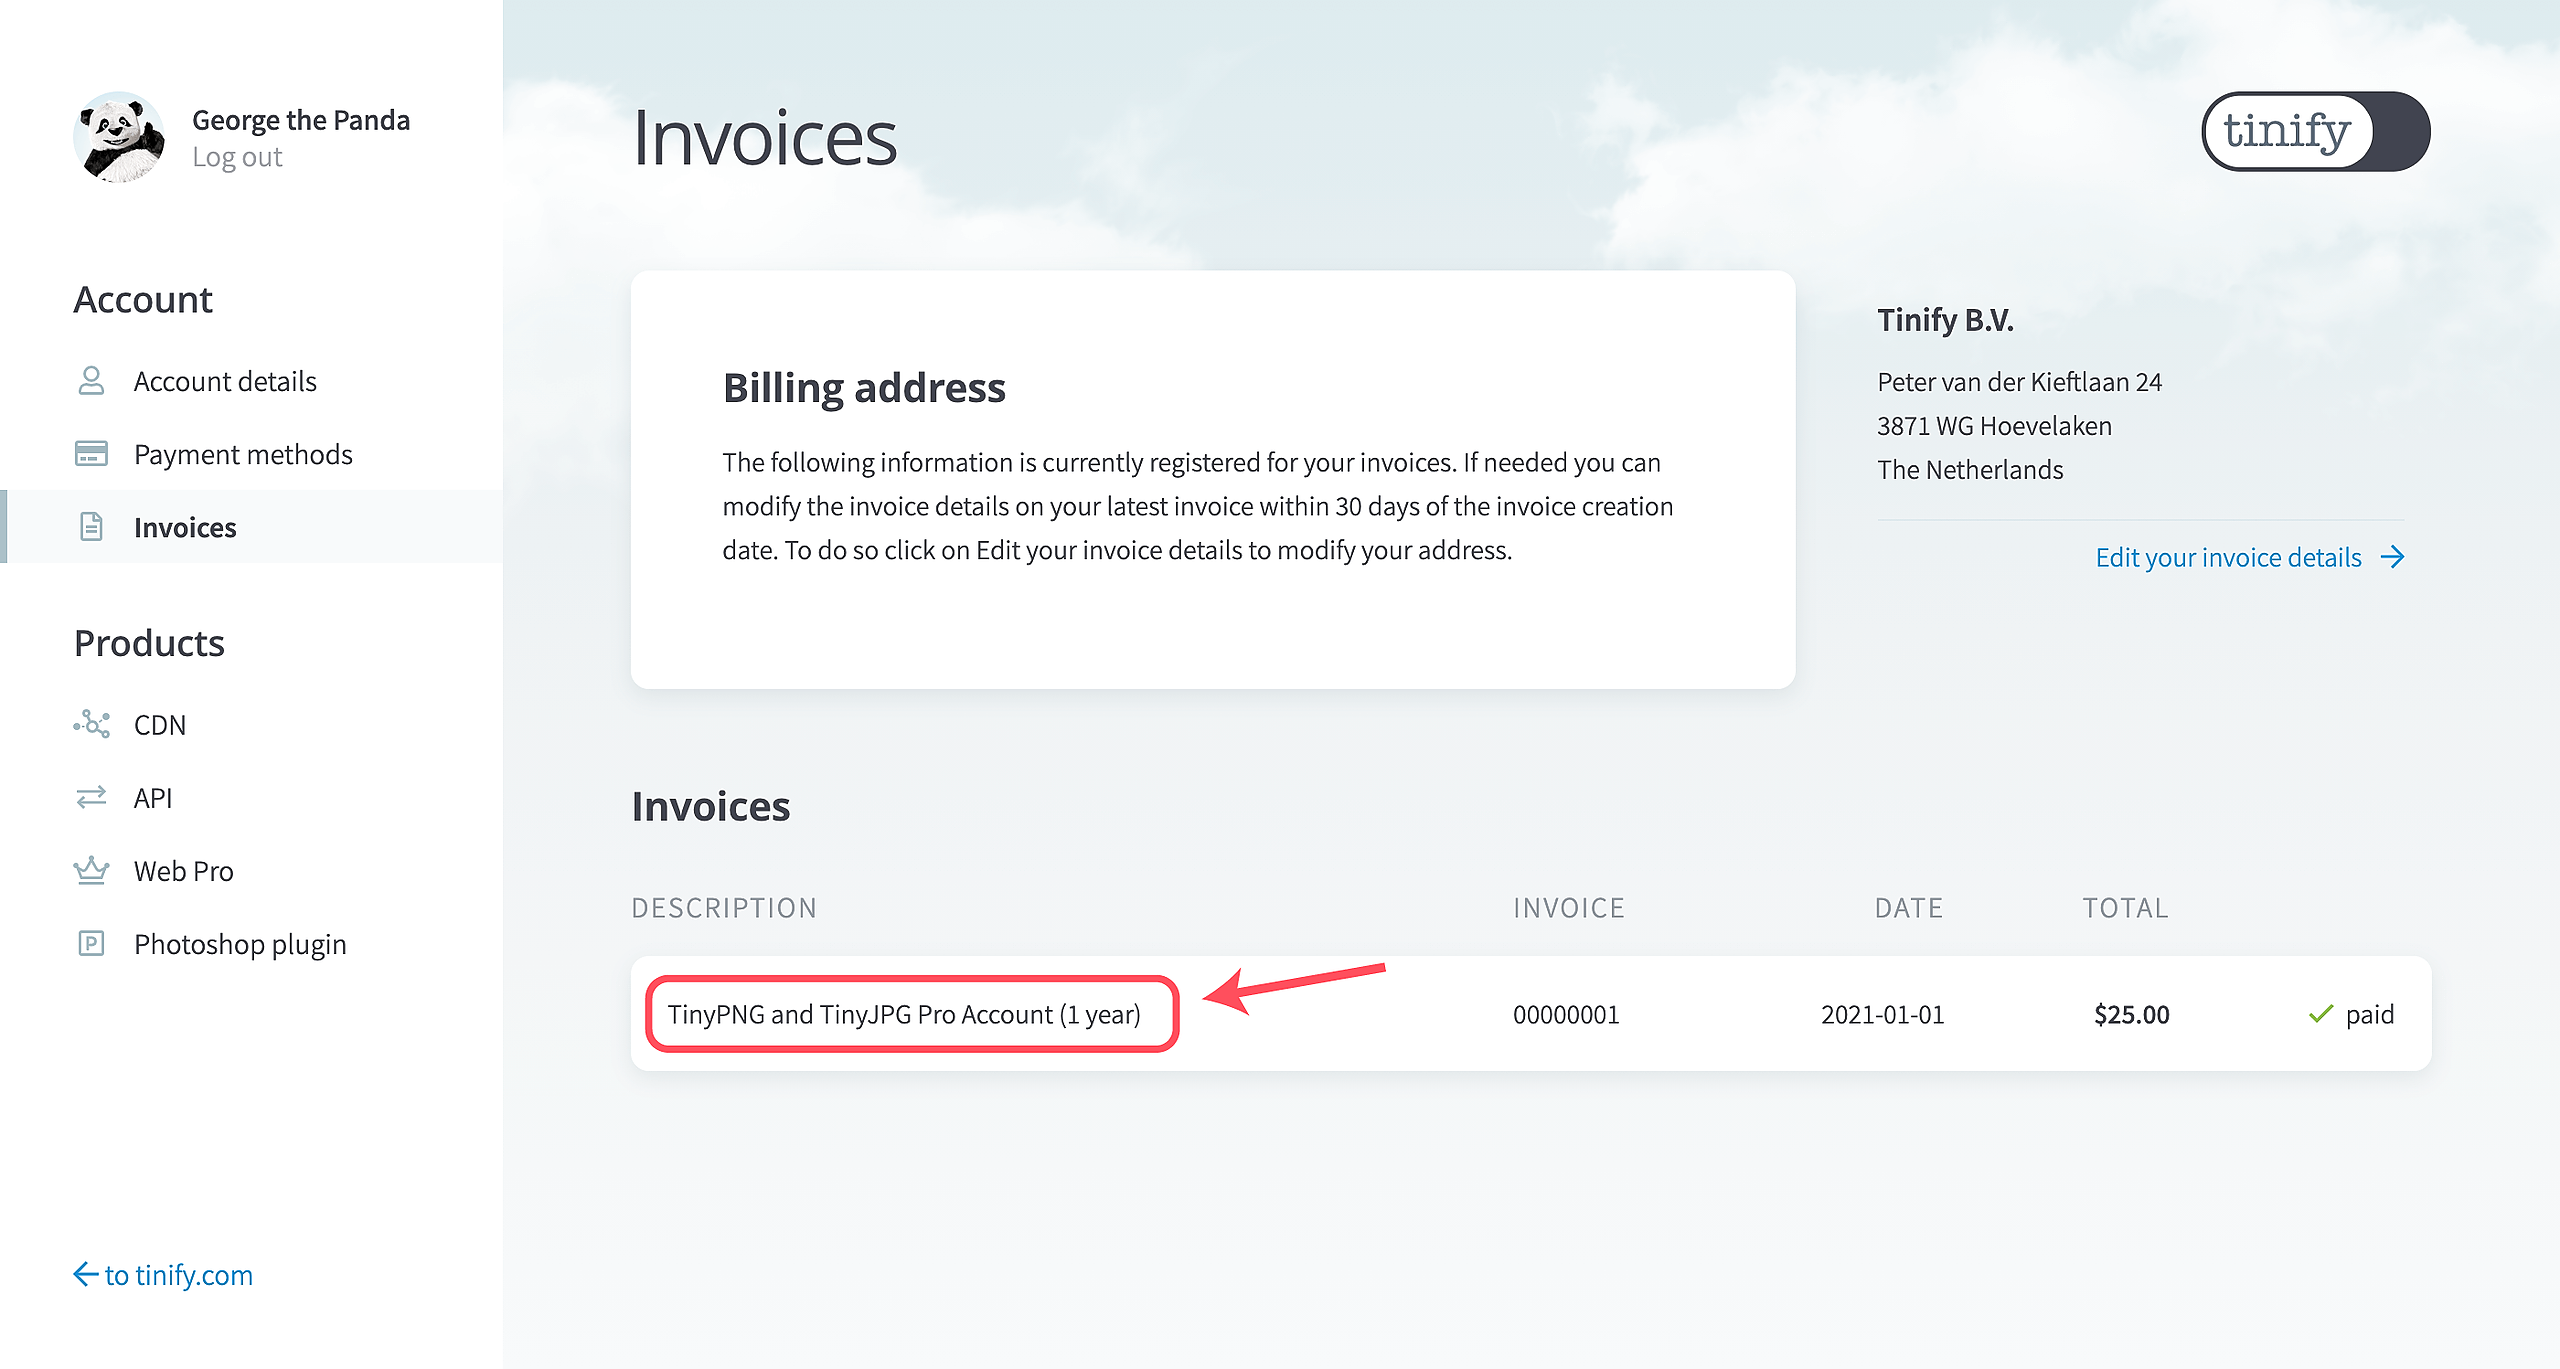The image size is (2560, 1369).
Task: Open the Web Pro menu item
Action: click(x=184, y=871)
